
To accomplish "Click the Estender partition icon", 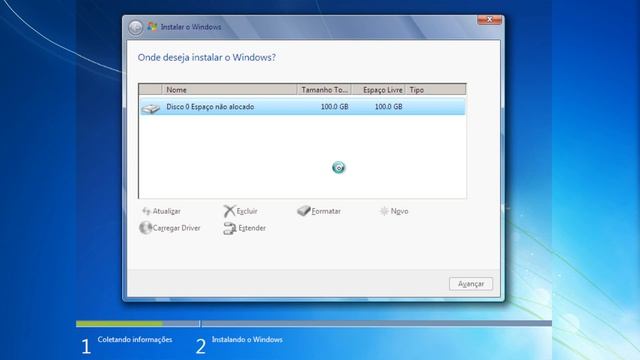I will (230, 229).
